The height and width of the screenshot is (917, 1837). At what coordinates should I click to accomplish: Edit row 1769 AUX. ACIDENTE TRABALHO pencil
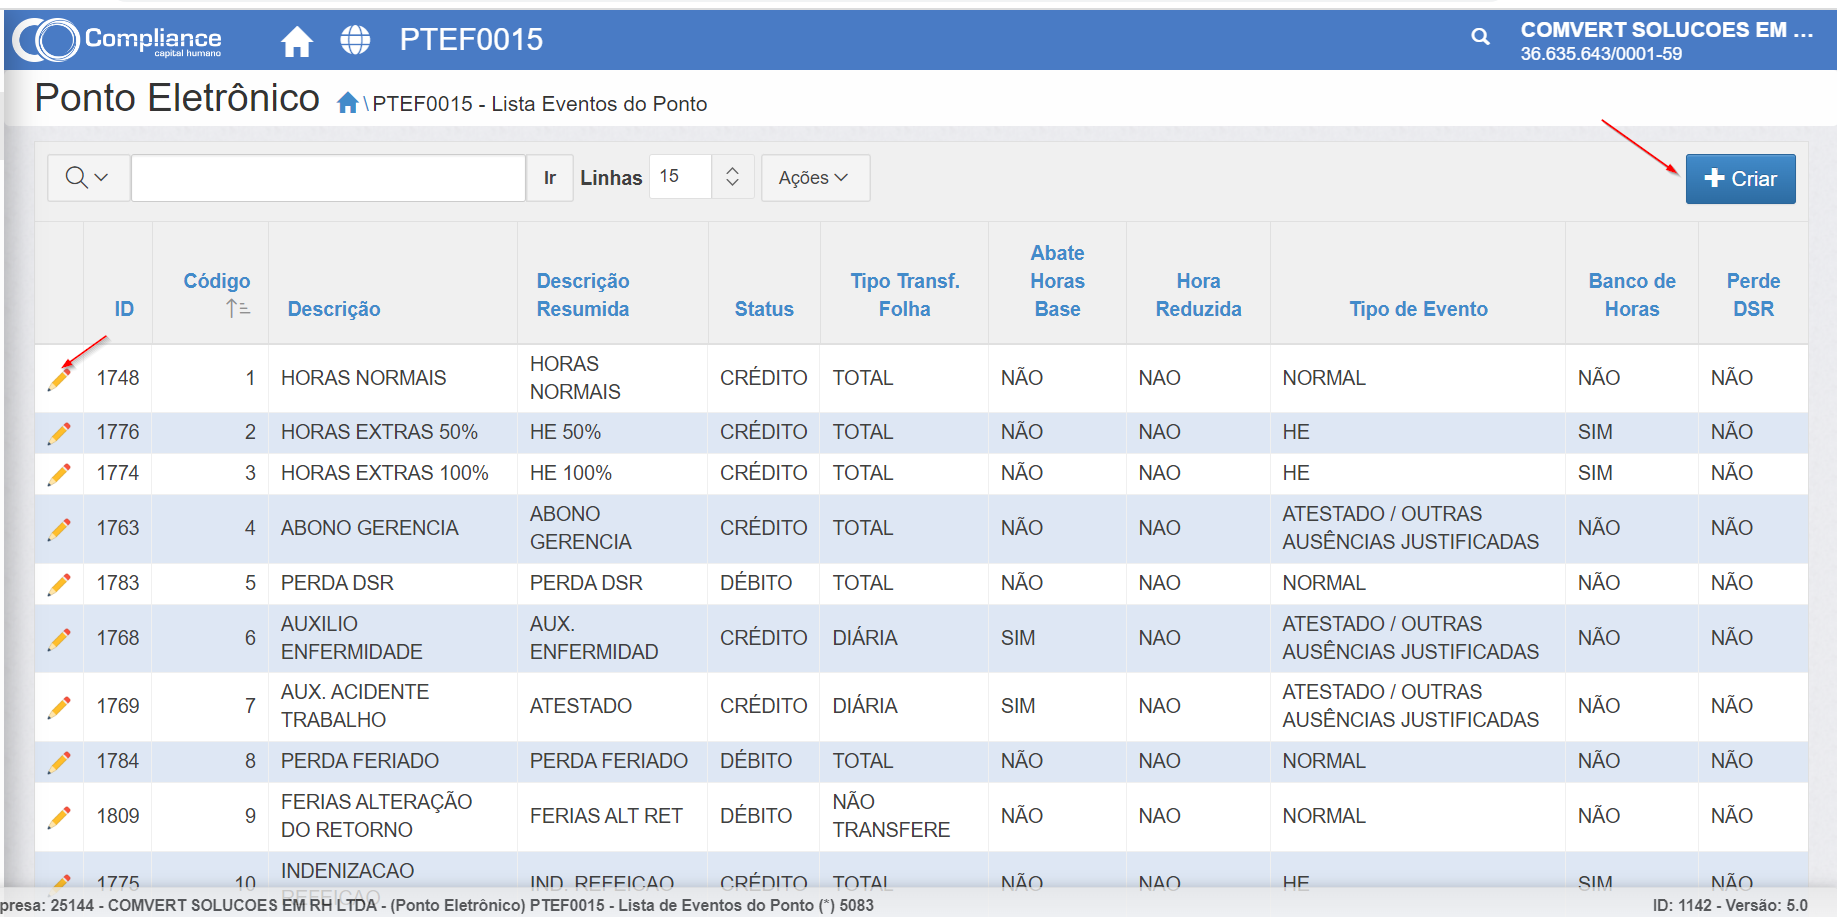tap(59, 707)
